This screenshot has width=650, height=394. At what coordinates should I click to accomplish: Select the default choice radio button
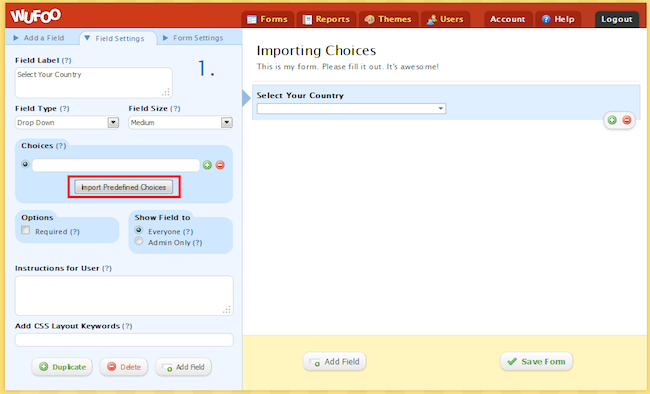[x=25, y=164]
